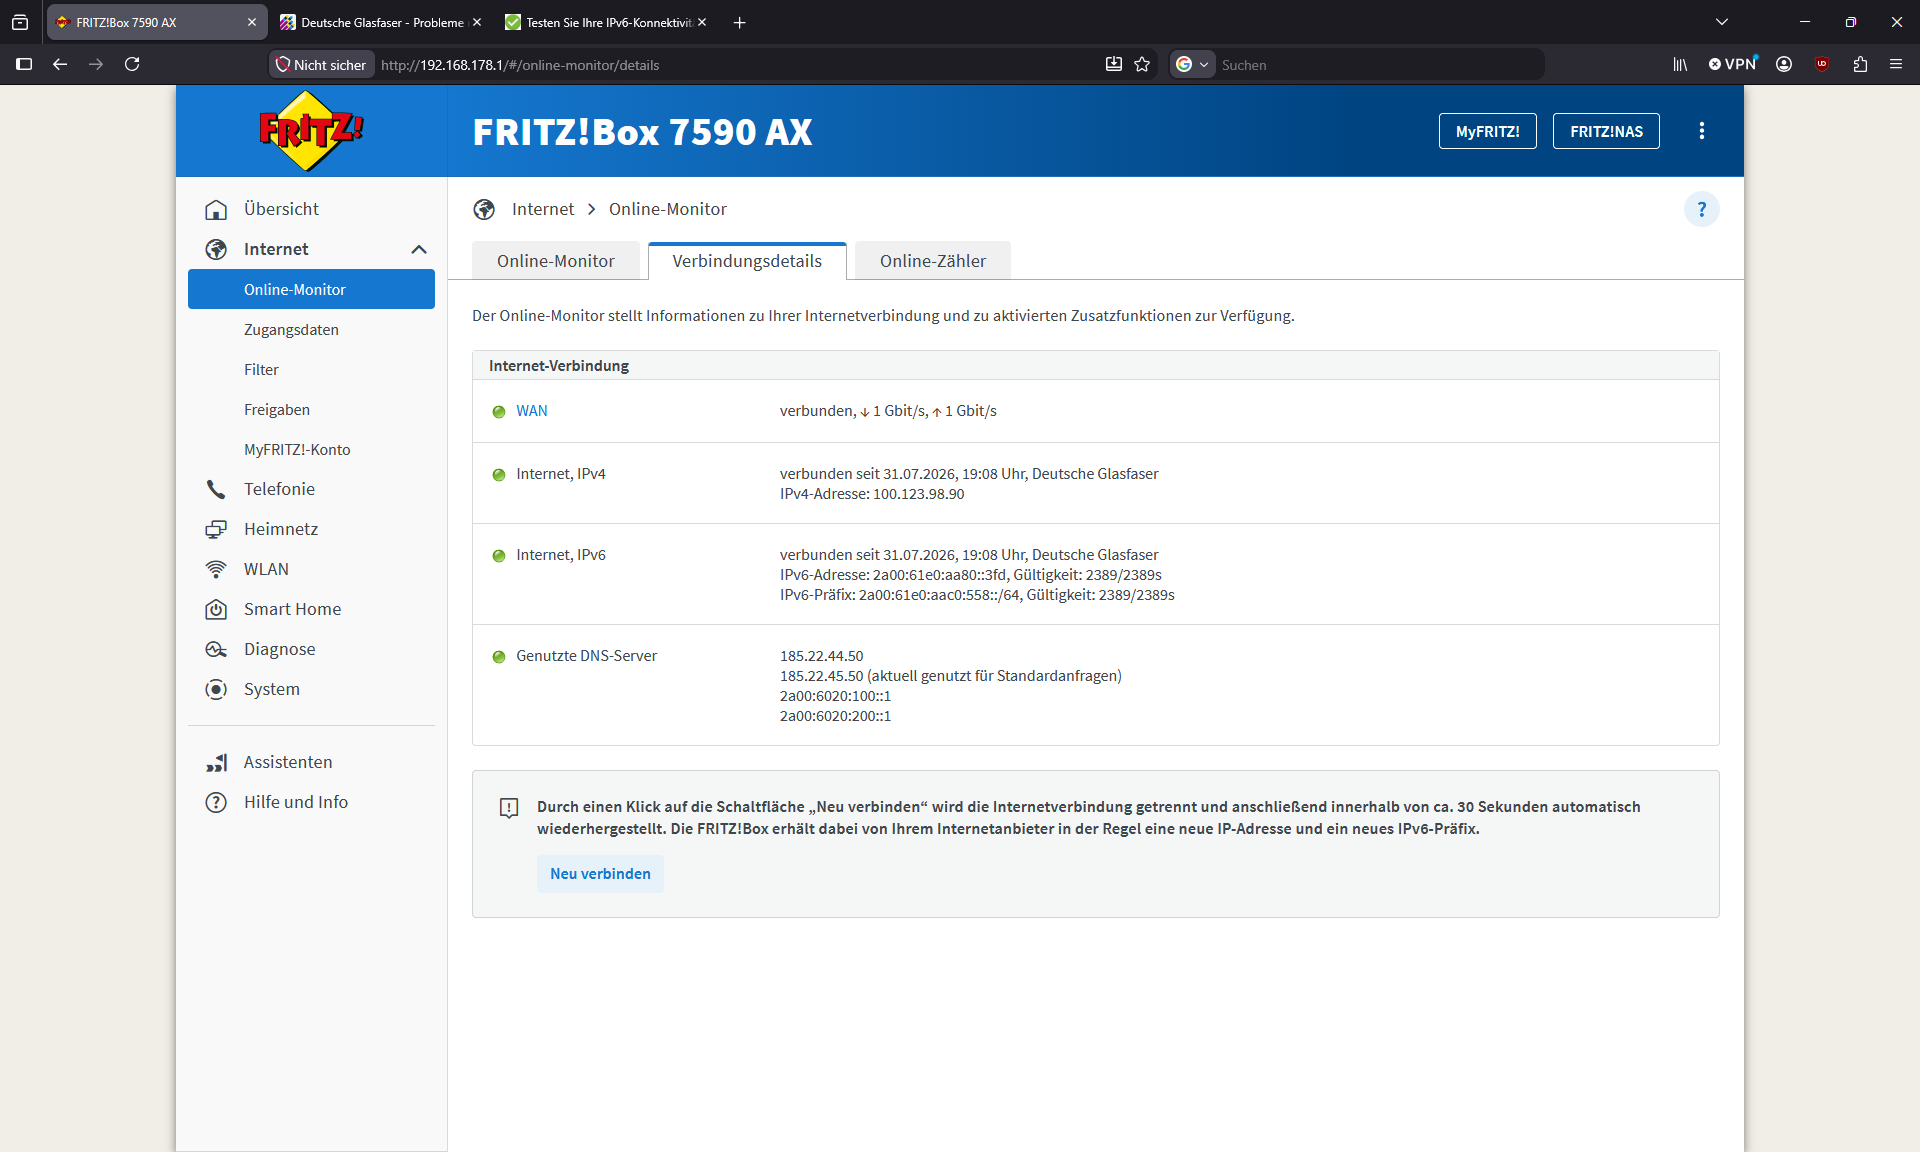Switch to the Online-Zähler tab
The image size is (1920, 1152).
pos(933,261)
